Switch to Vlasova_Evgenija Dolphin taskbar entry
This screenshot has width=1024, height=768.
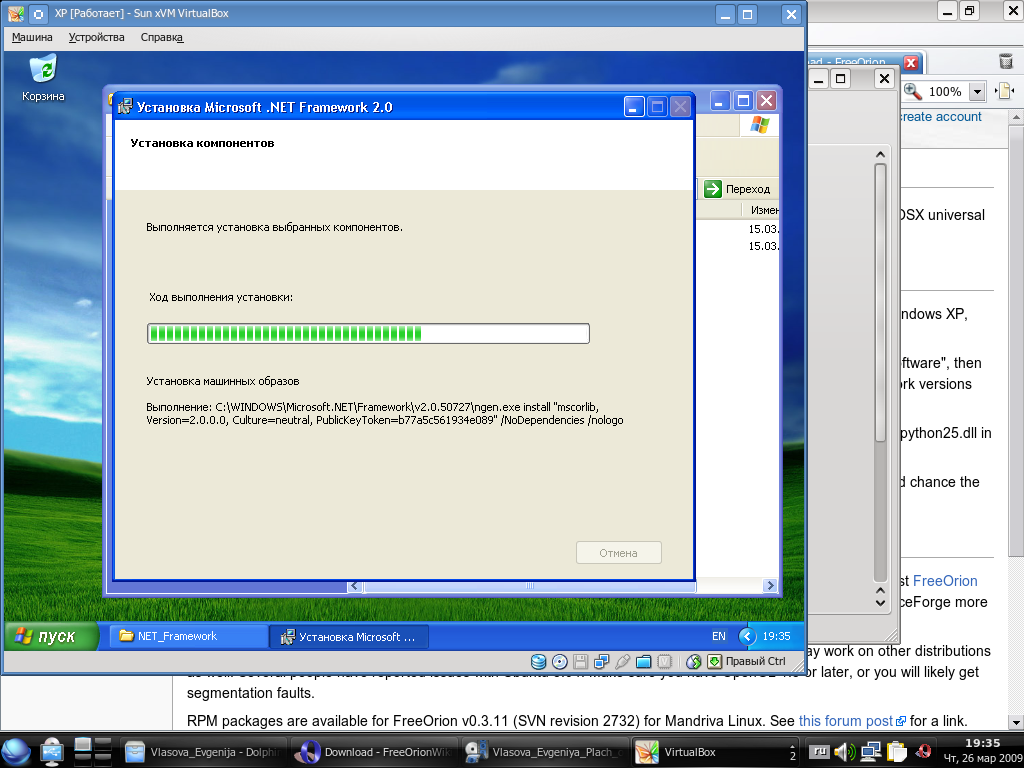(x=204, y=752)
